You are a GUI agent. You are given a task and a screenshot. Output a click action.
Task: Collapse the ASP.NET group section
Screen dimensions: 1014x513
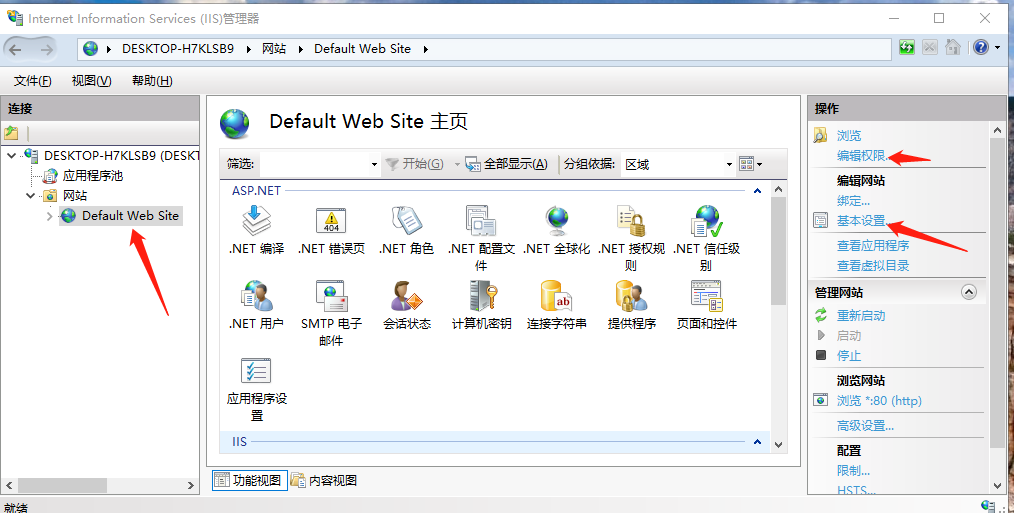click(x=757, y=191)
